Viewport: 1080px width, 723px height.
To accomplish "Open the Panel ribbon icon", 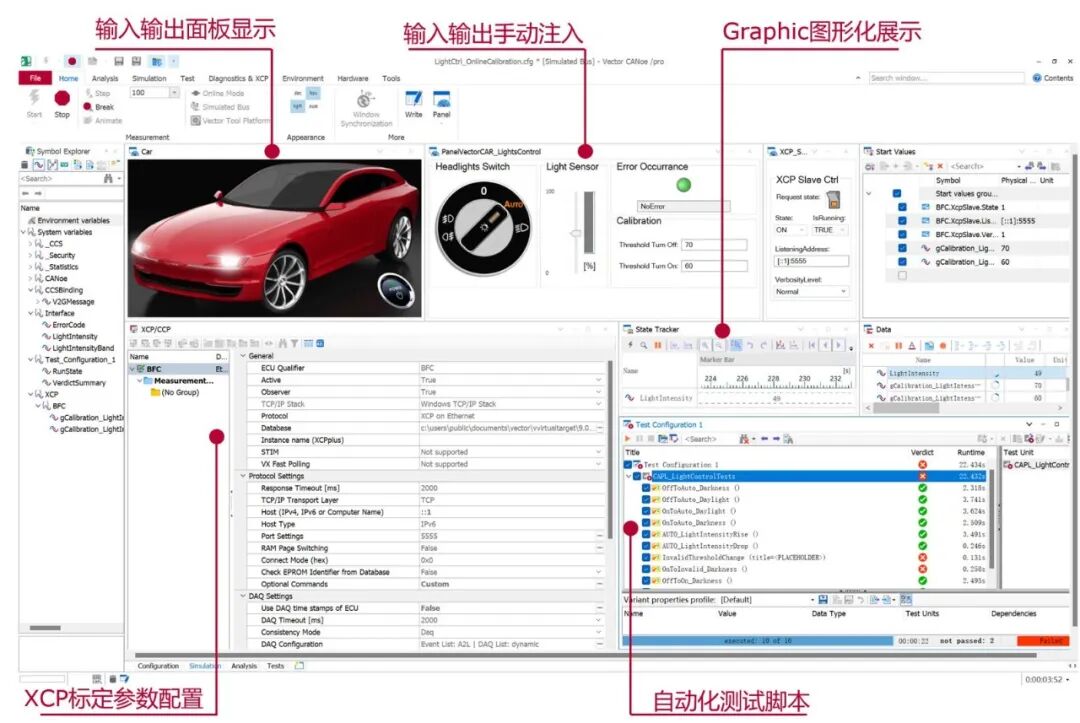I will (x=441, y=102).
